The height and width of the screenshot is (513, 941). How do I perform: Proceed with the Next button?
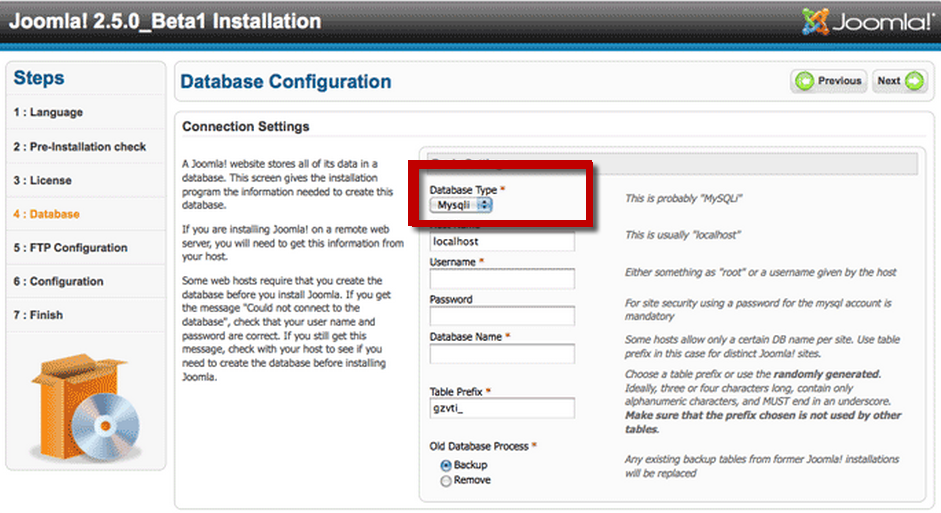pos(900,81)
